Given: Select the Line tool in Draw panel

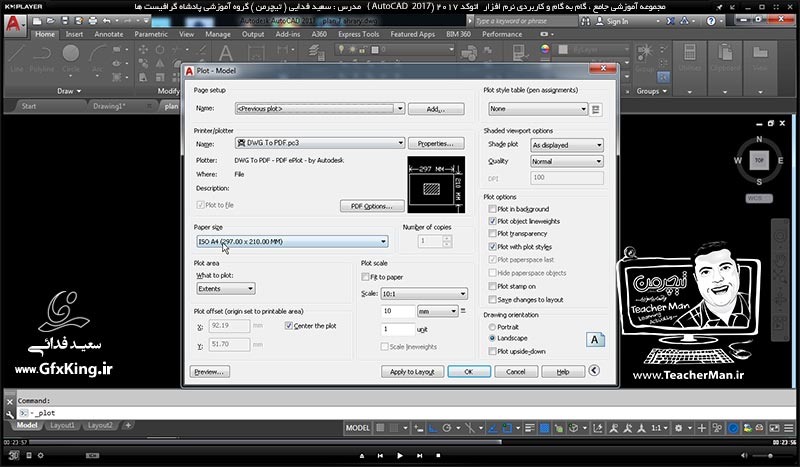Looking at the screenshot, I should pyautogui.click(x=16, y=58).
